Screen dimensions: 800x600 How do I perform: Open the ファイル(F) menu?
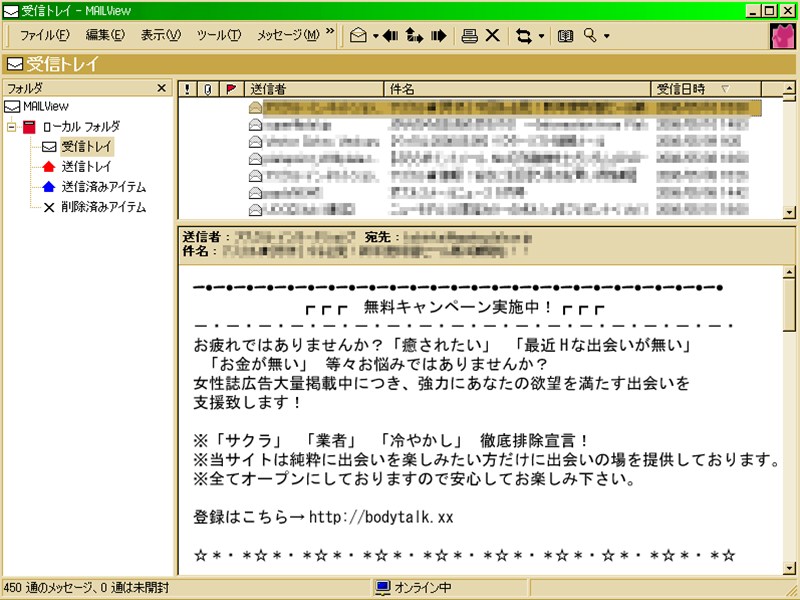point(44,36)
